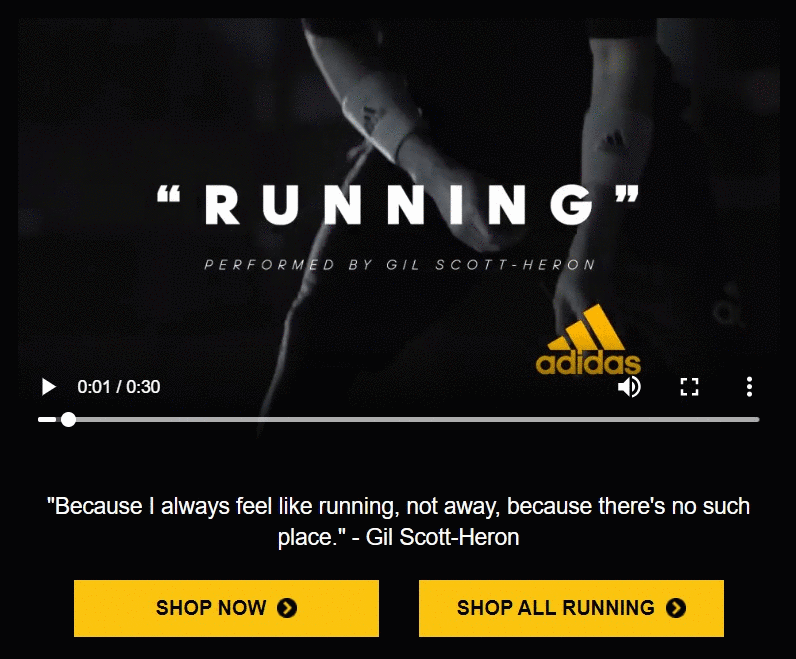
Task: Click the Shop Now button
Action: 226,608
